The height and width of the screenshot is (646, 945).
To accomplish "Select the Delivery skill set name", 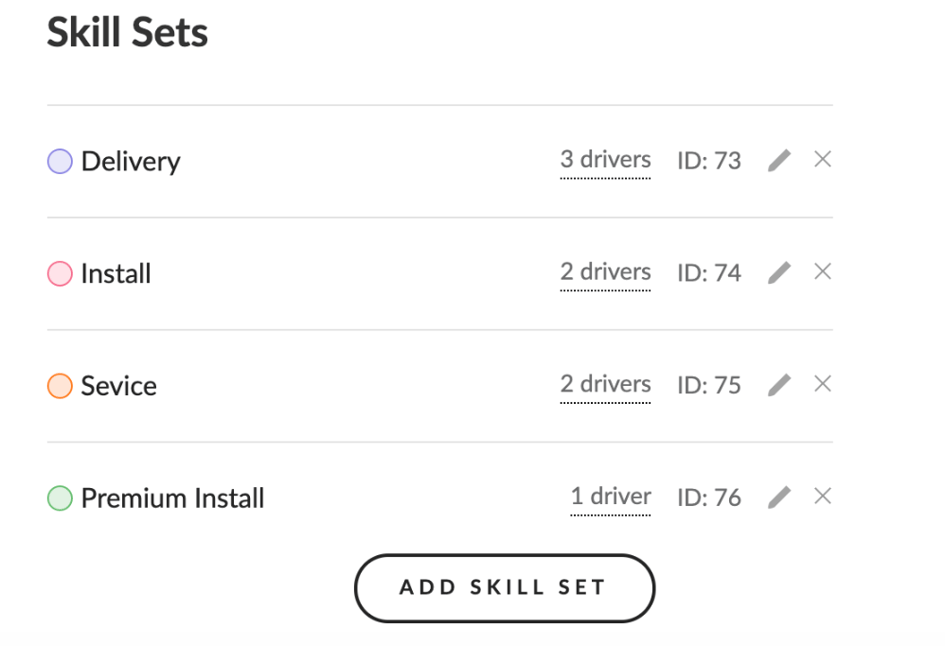I will pos(131,162).
